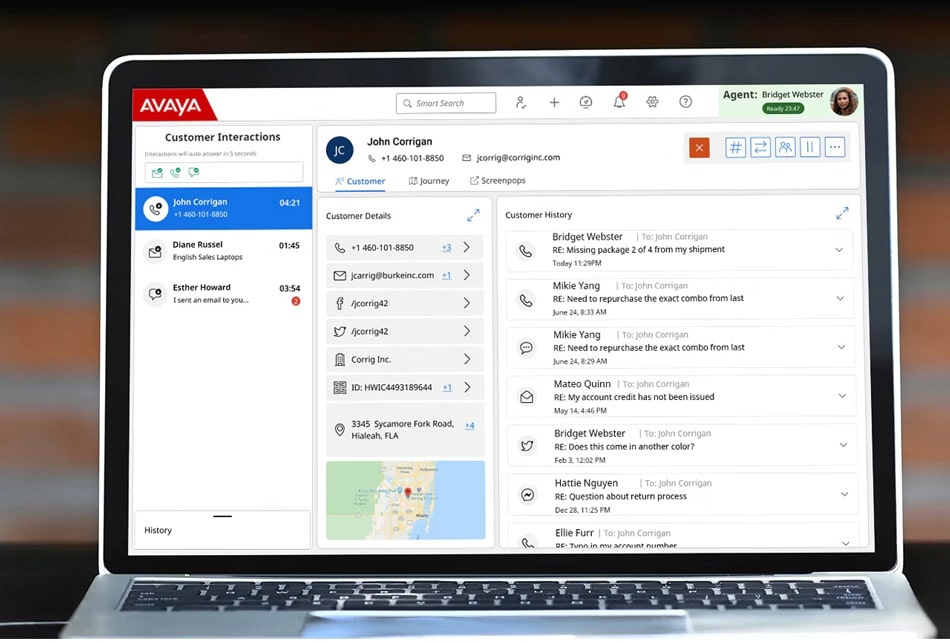Click the jcorrig@corriginc.com email in the header
The height and width of the screenshot is (643, 950).
click(x=518, y=158)
